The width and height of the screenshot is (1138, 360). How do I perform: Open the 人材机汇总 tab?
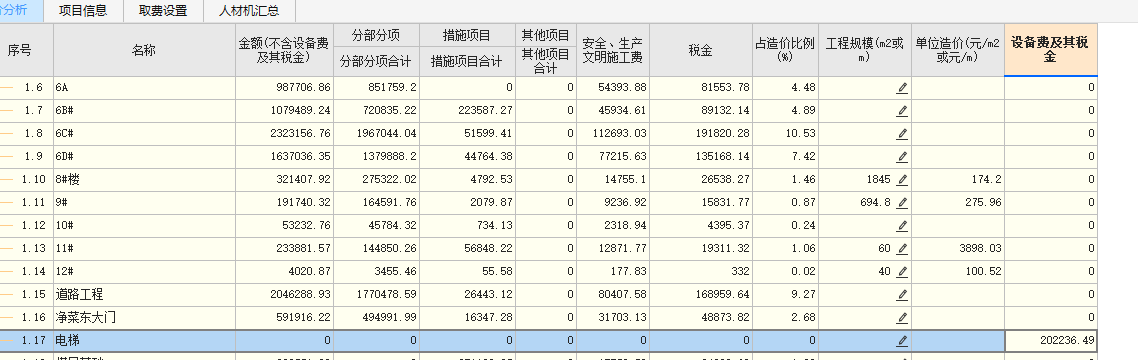(x=249, y=11)
